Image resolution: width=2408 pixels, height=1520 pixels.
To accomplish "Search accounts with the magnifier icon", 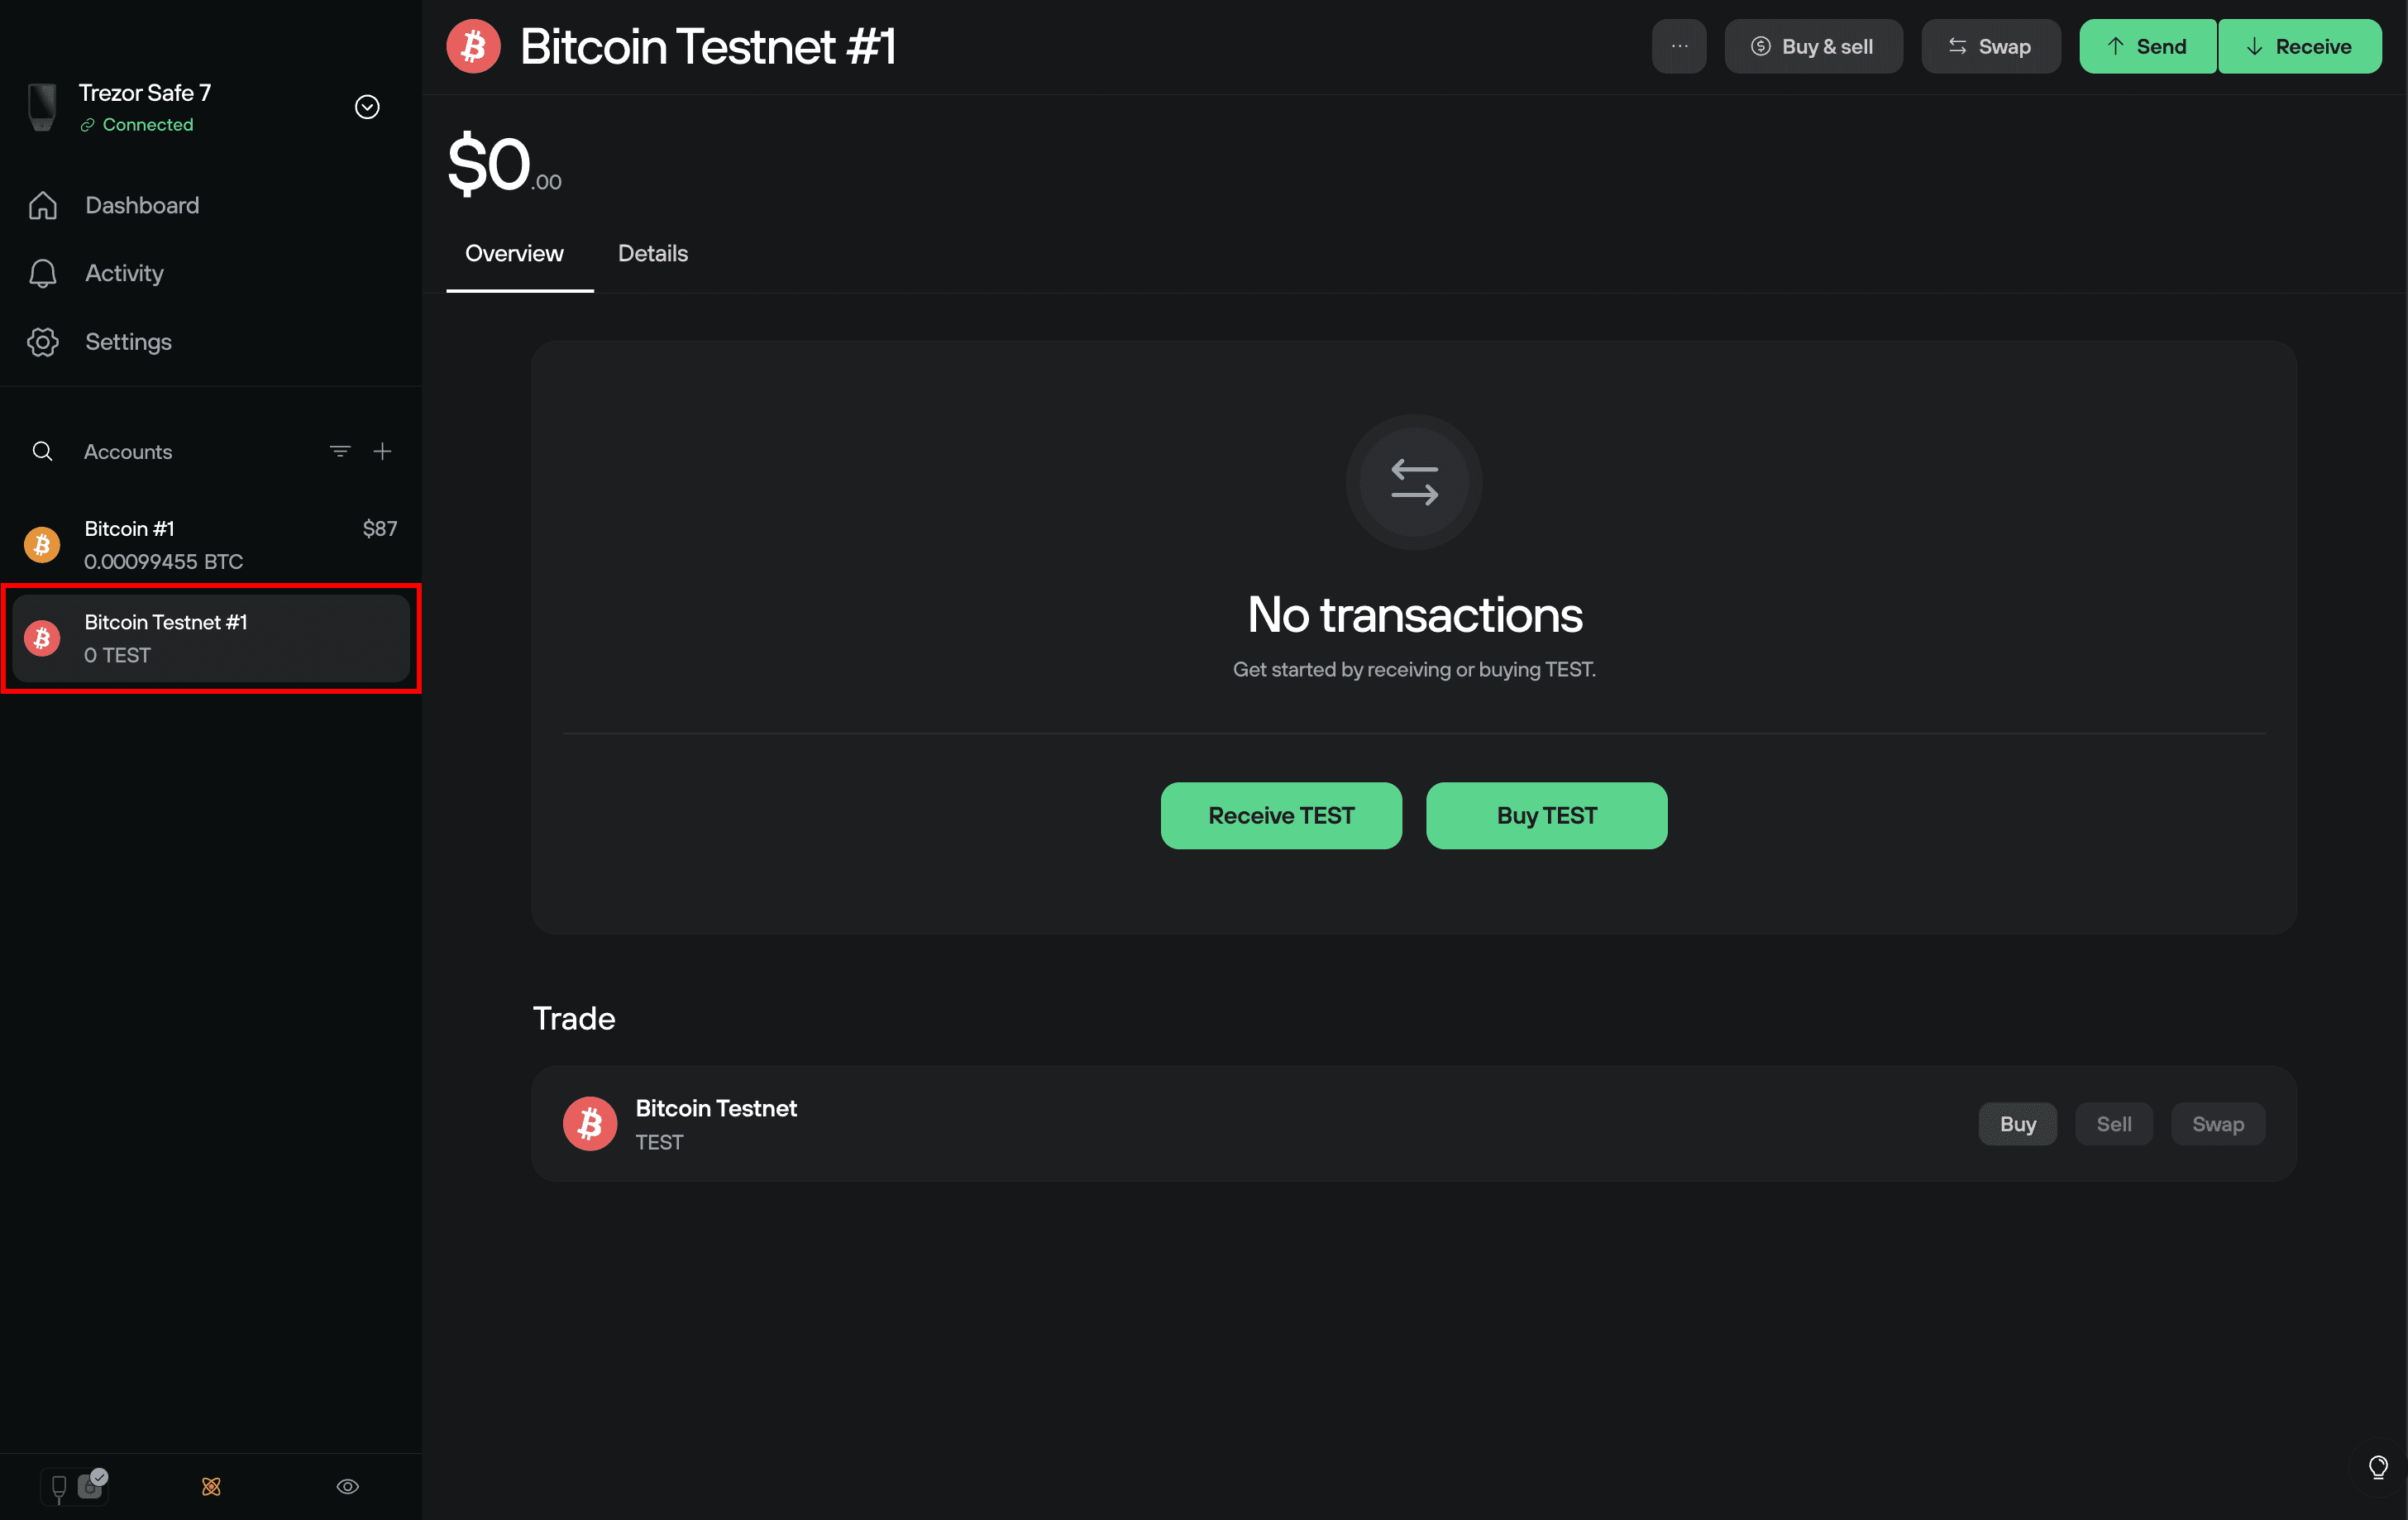I will (42, 451).
